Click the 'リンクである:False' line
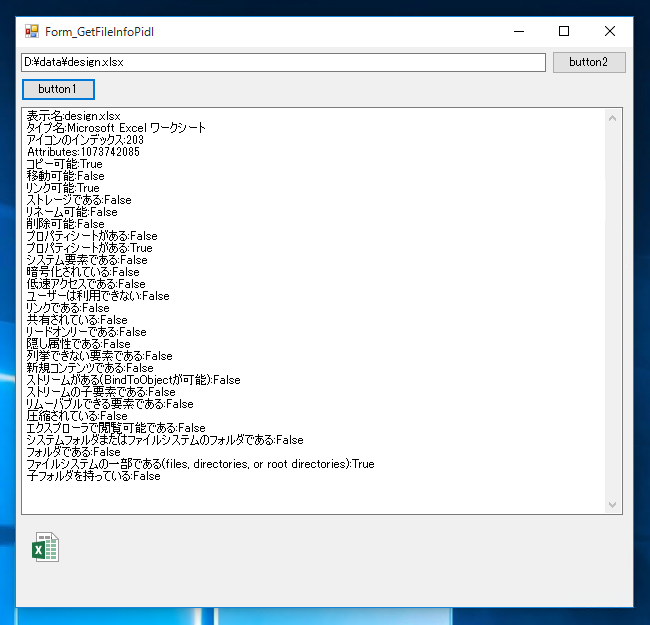 [68, 308]
